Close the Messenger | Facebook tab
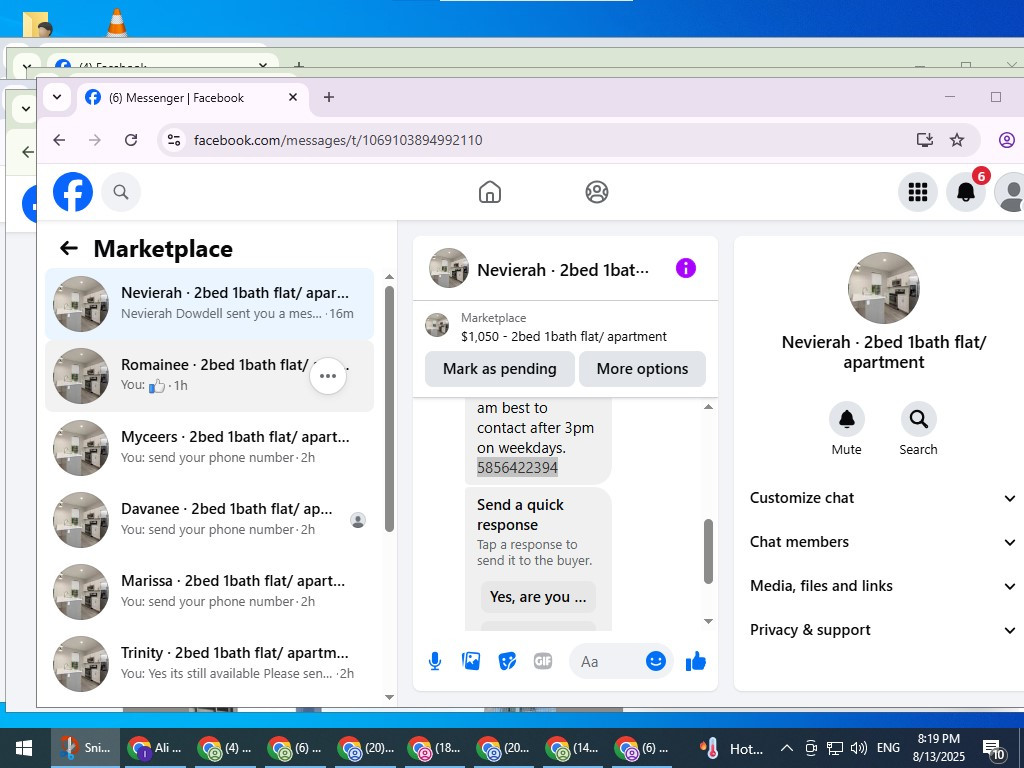Screen dimensions: 1024x768 pyautogui.click(x=293, y=97)
